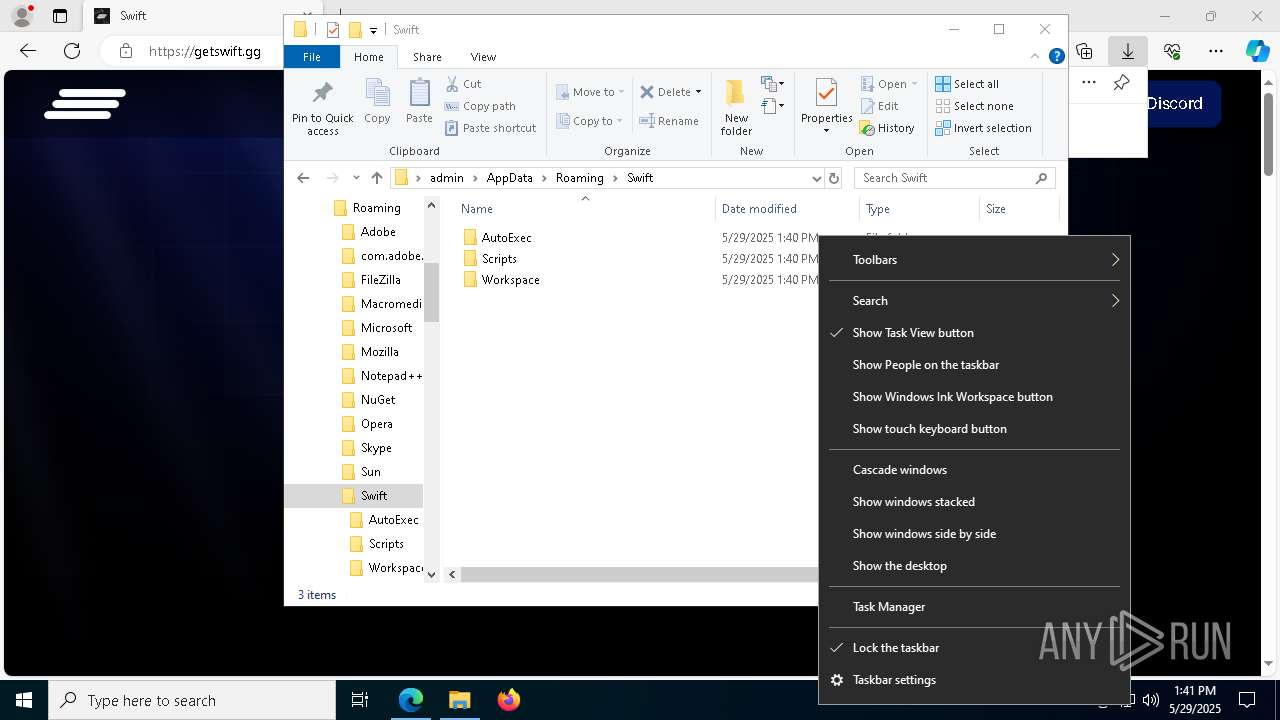Click Paste shortcut in ribbon
This screenshot has width=1280, height=720.
click(x=491, y=128)
